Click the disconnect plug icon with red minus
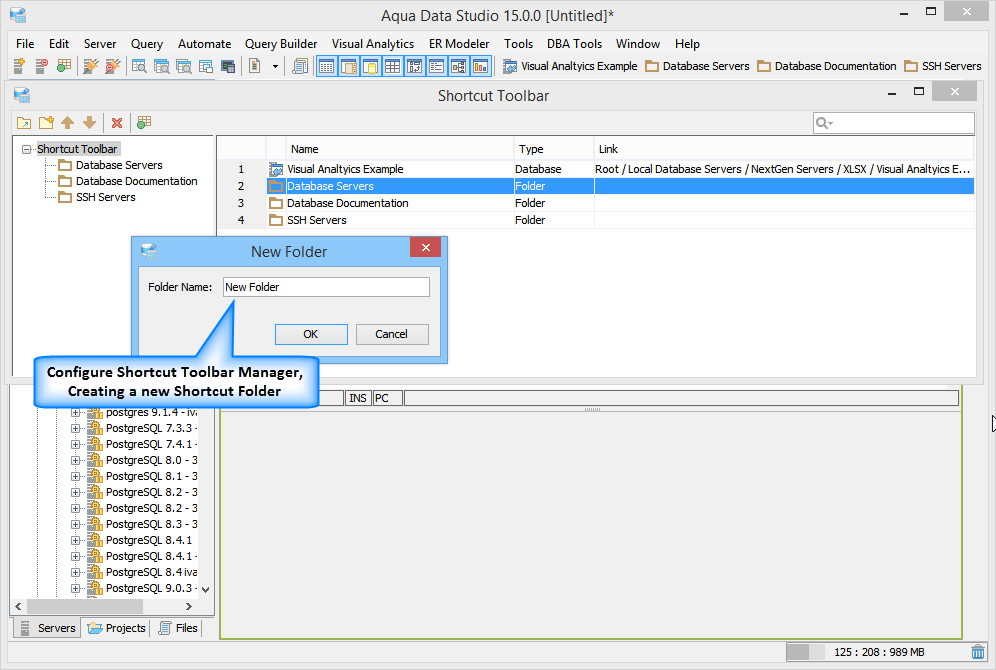The width and height of the screenshot is (996, 670). (112, 65)
